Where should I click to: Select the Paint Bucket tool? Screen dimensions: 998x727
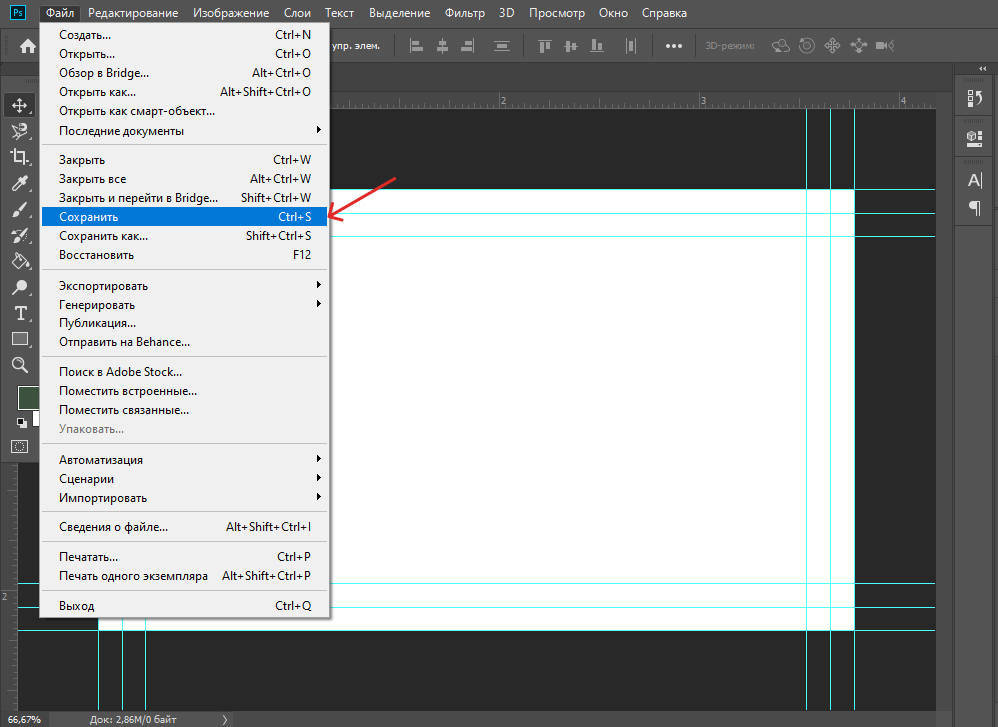tap(19, 262)
